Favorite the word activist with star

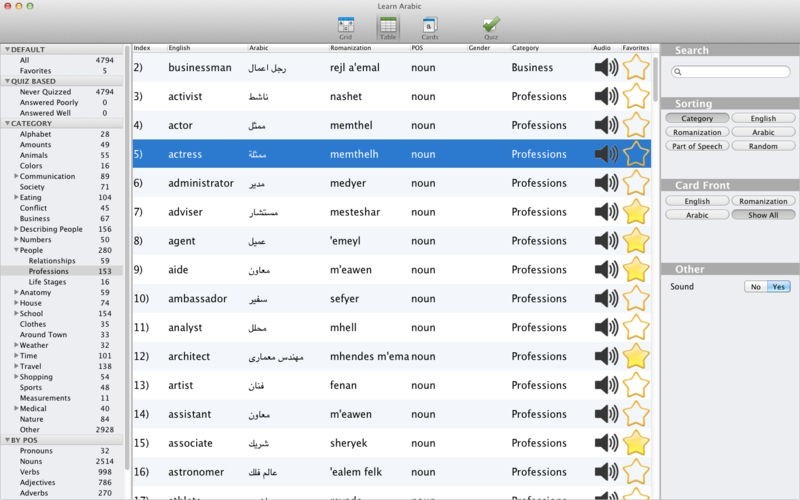(636, 97)
